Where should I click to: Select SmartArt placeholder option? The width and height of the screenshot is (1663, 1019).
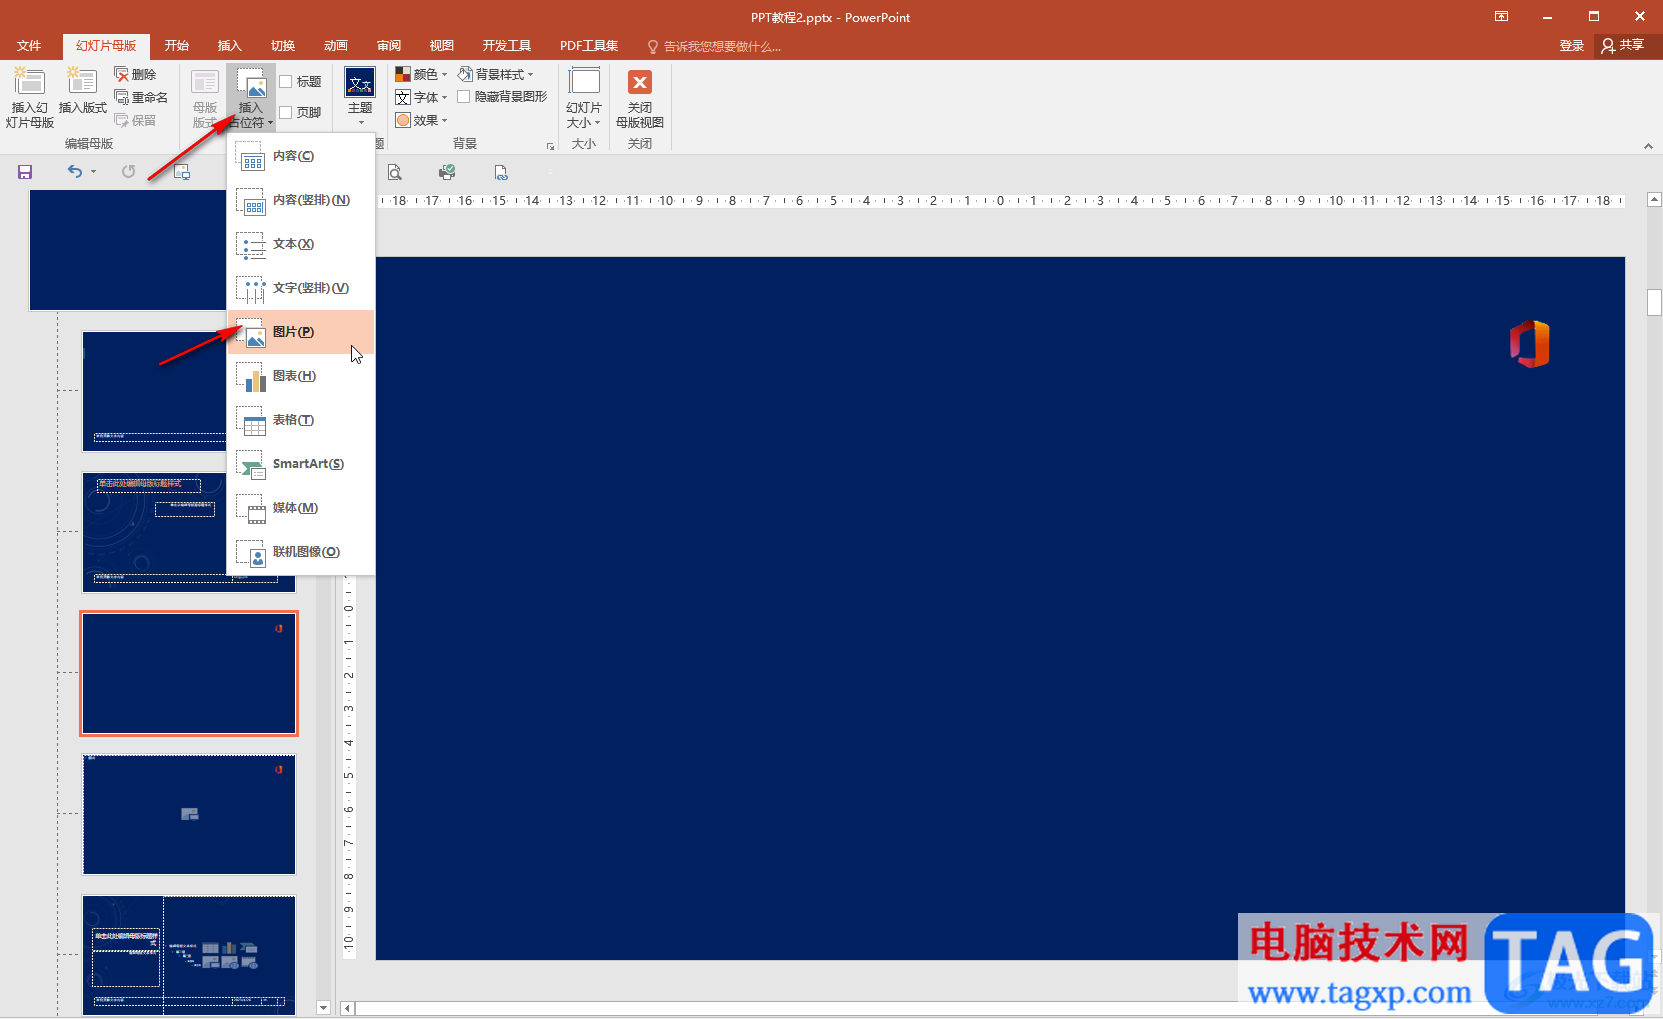click(301, 464)
